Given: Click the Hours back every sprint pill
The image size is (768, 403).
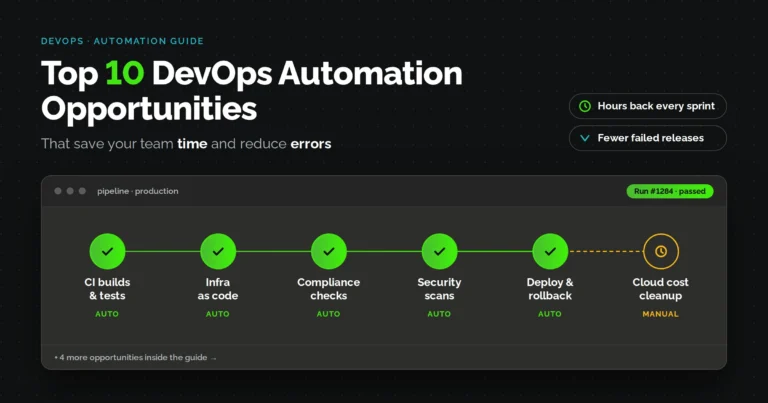Looking at the screenshot, I should pyautogui.click(x=648, y=106).
